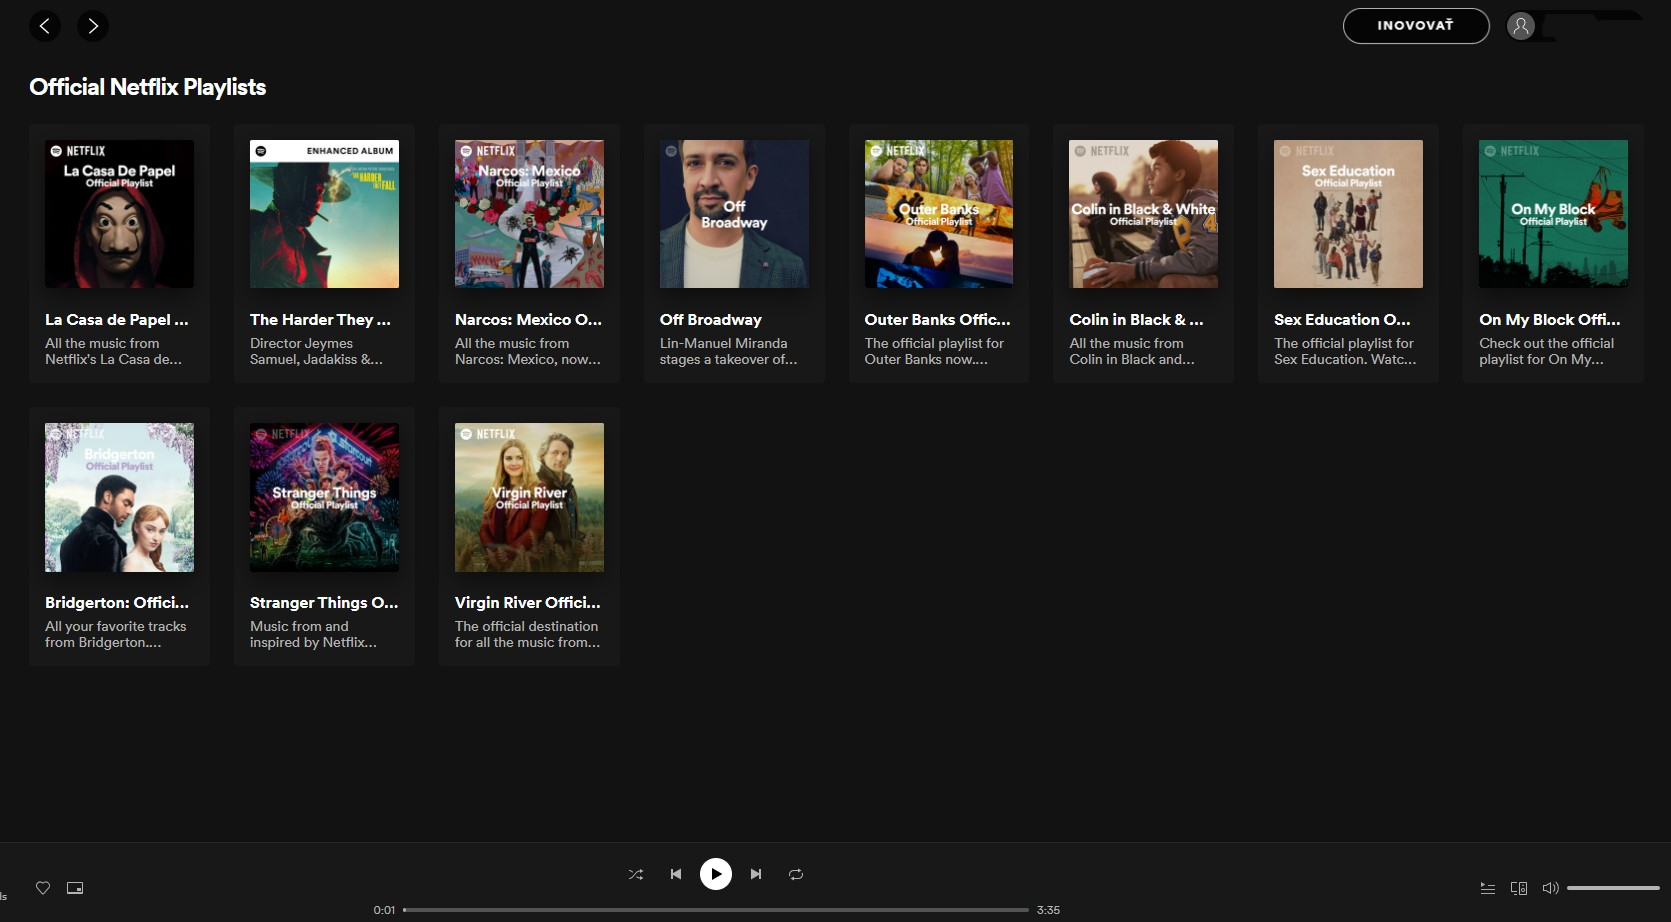1671x922 pixels.
Task: Click the Inovovať upgrade button
Action: [x=1415, y=26]
